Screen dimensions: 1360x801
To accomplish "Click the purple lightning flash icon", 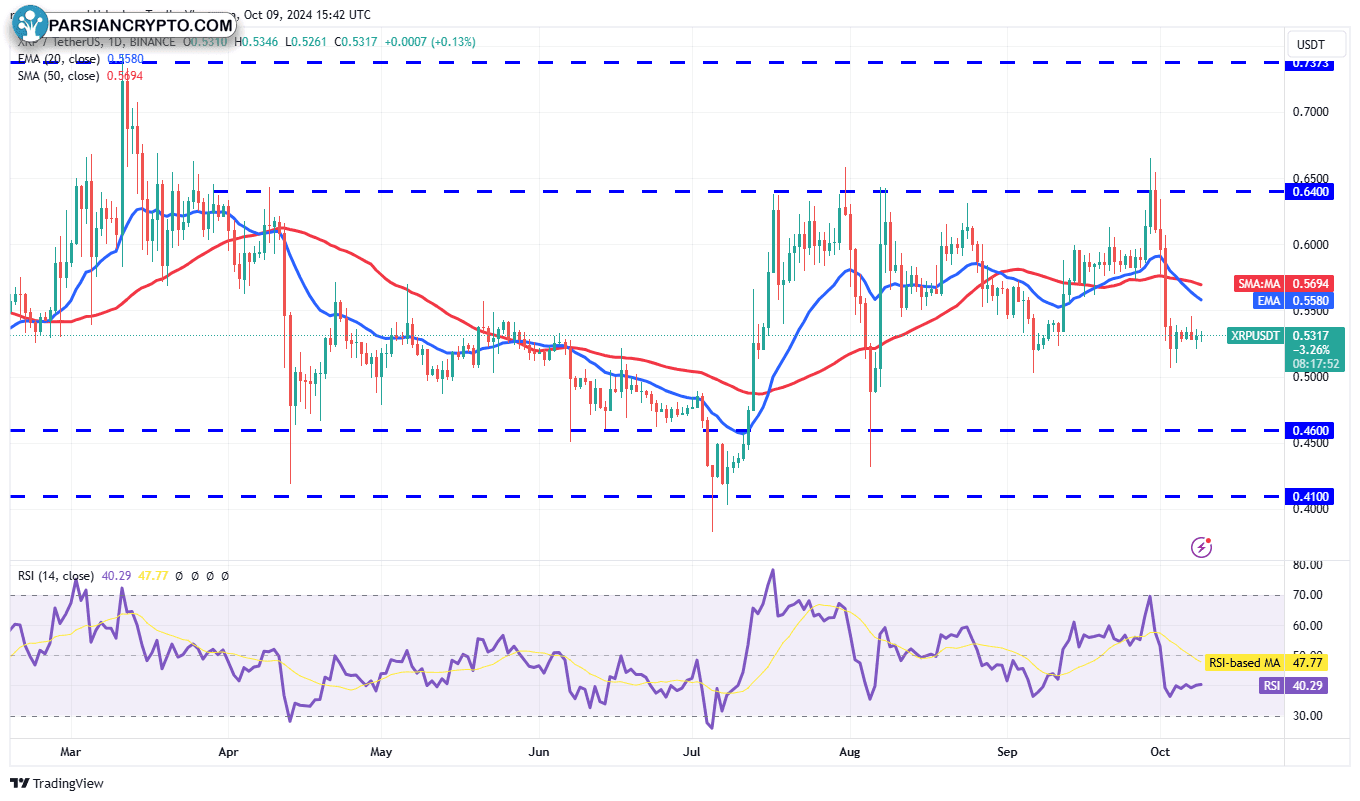I will (1202, 547).
